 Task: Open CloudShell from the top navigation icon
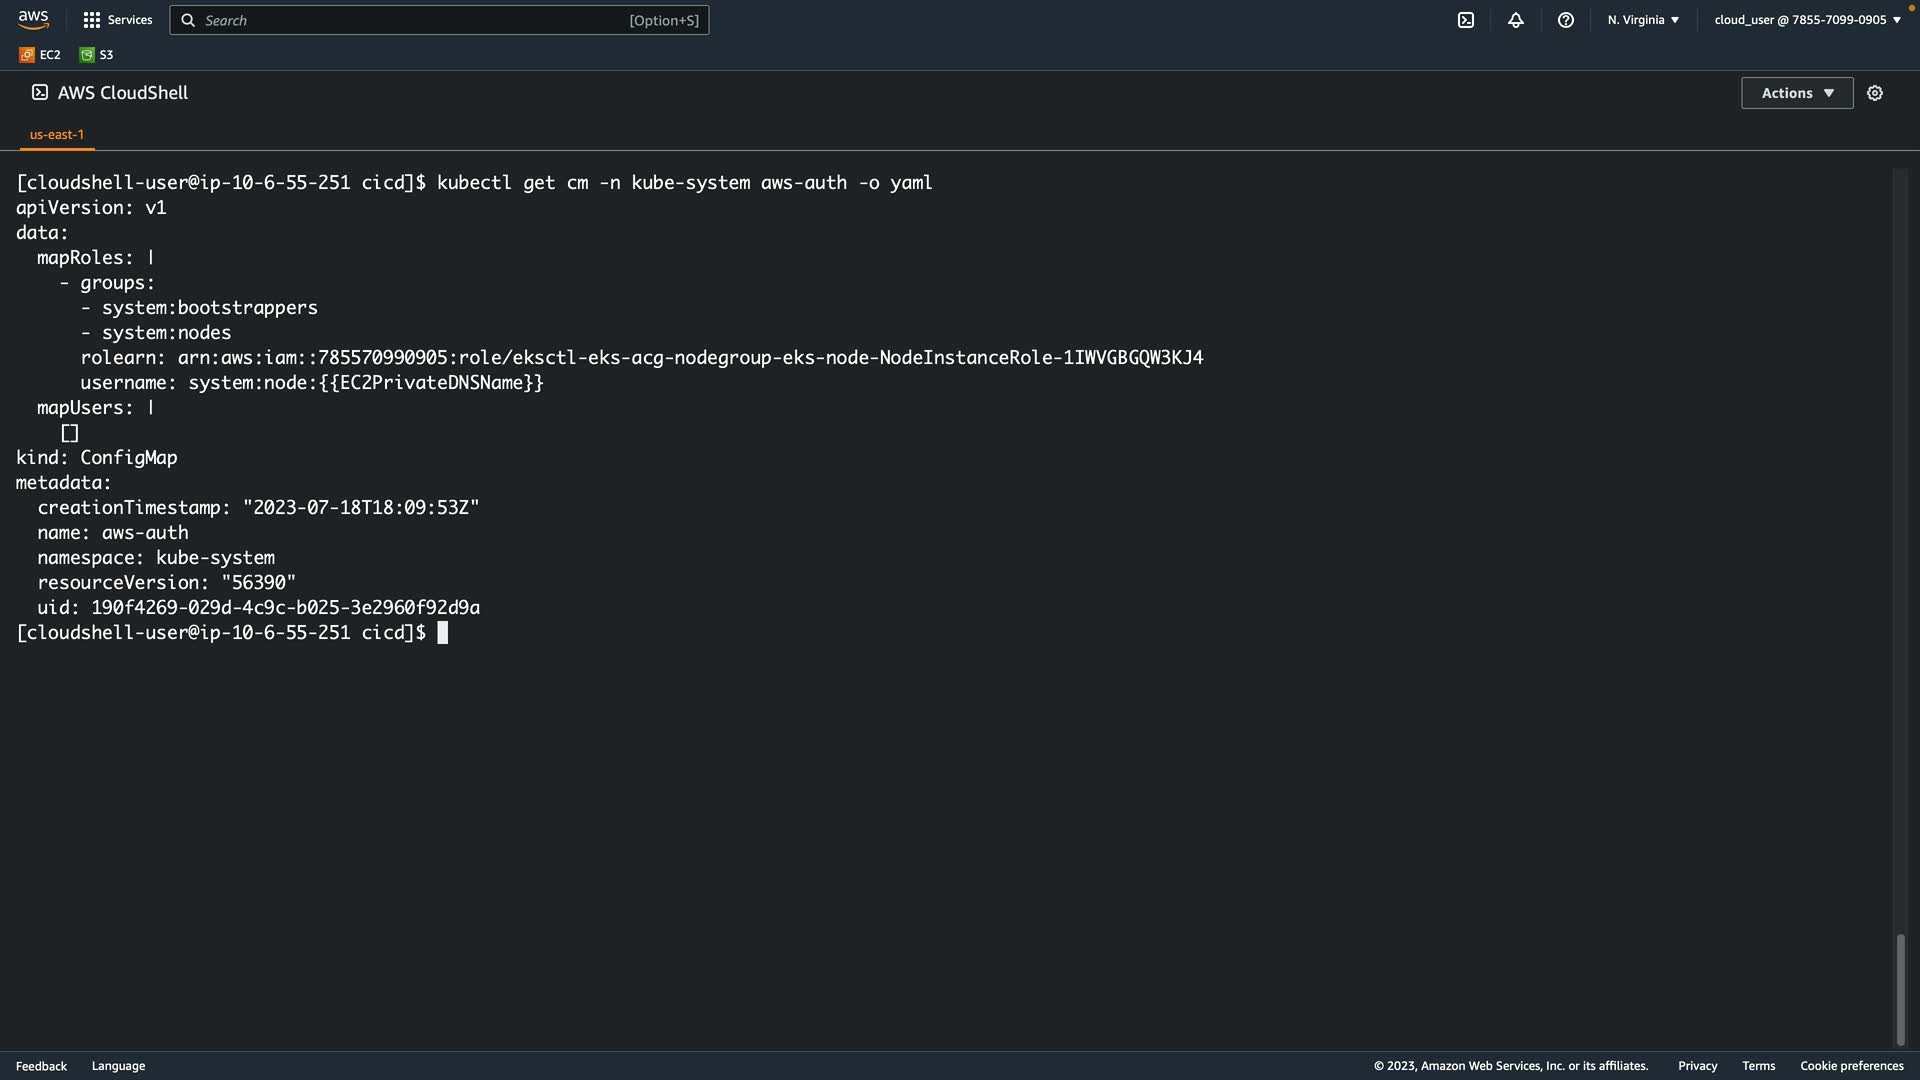click(1466, 20)
